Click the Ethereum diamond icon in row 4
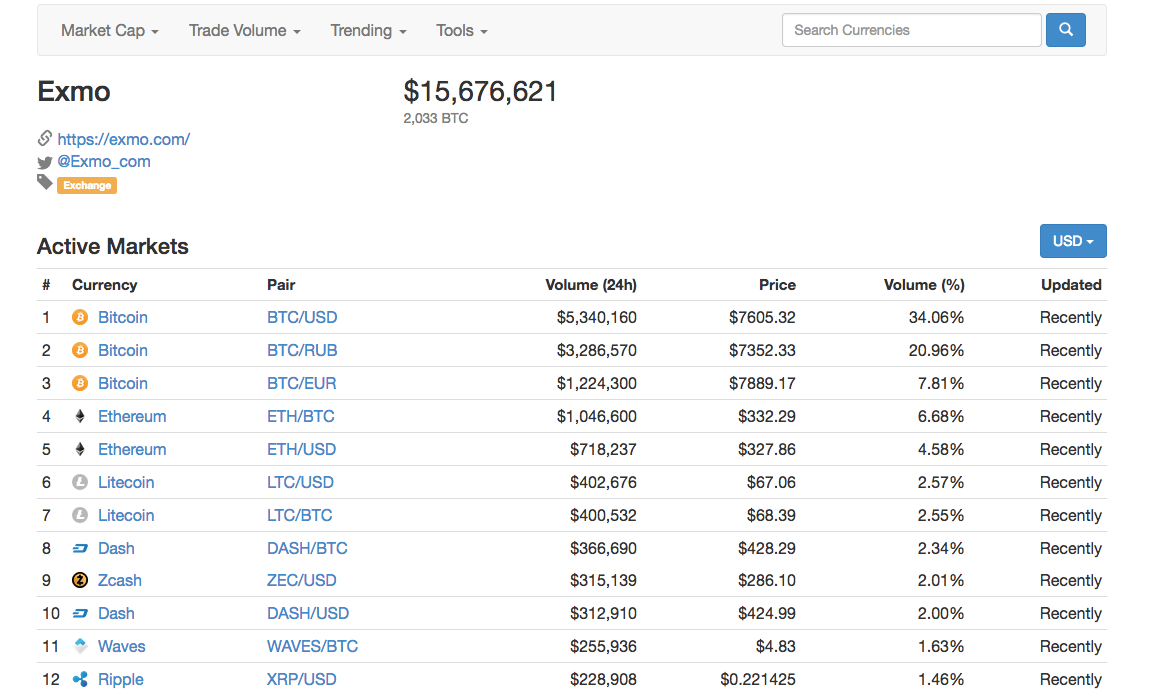The image size is (1165, 689). coord(80,416)
